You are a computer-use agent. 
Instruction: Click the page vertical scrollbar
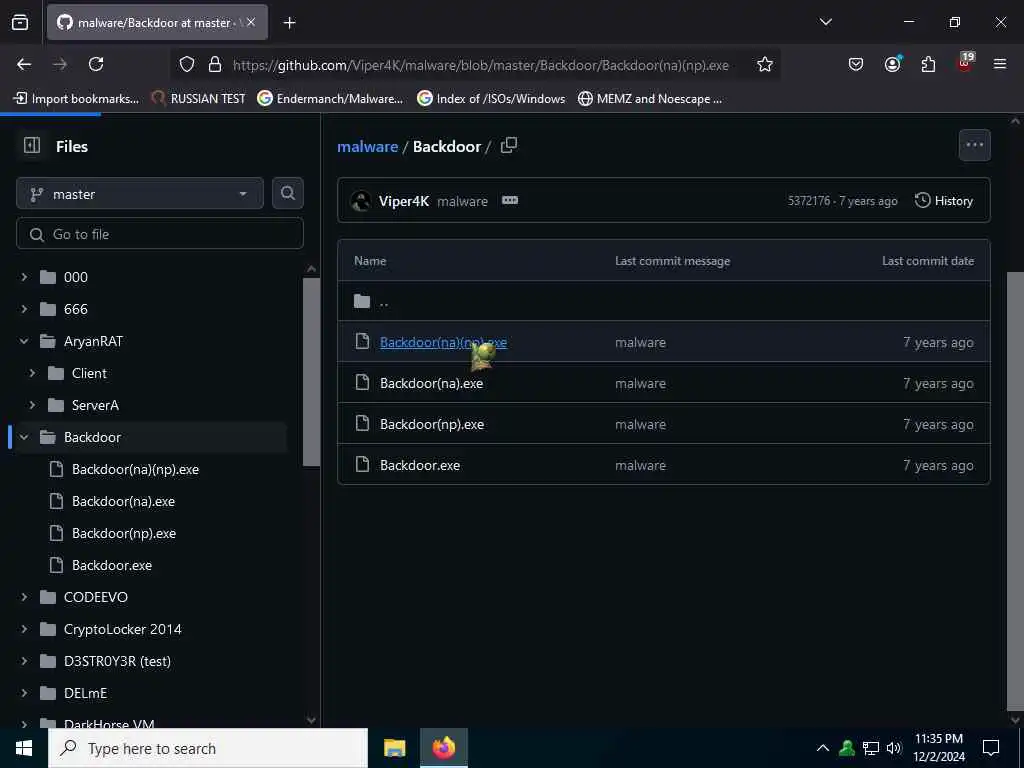[x=1015, y=490]
